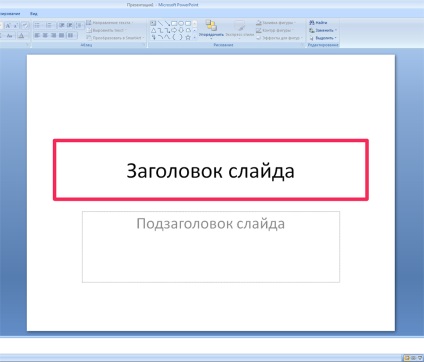Screen dimensions: 424x362
Task: Align paragraph text to the left
Action: pos(37,35)
